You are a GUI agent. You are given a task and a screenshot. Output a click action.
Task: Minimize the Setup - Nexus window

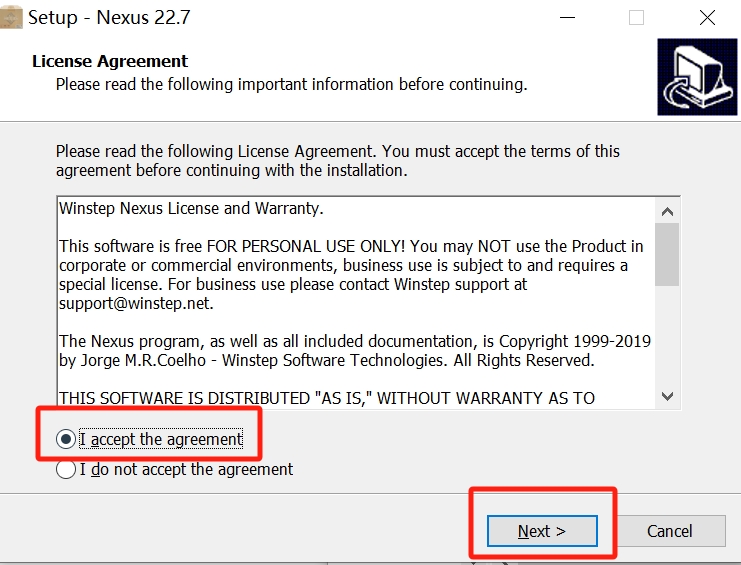(567, 17)
